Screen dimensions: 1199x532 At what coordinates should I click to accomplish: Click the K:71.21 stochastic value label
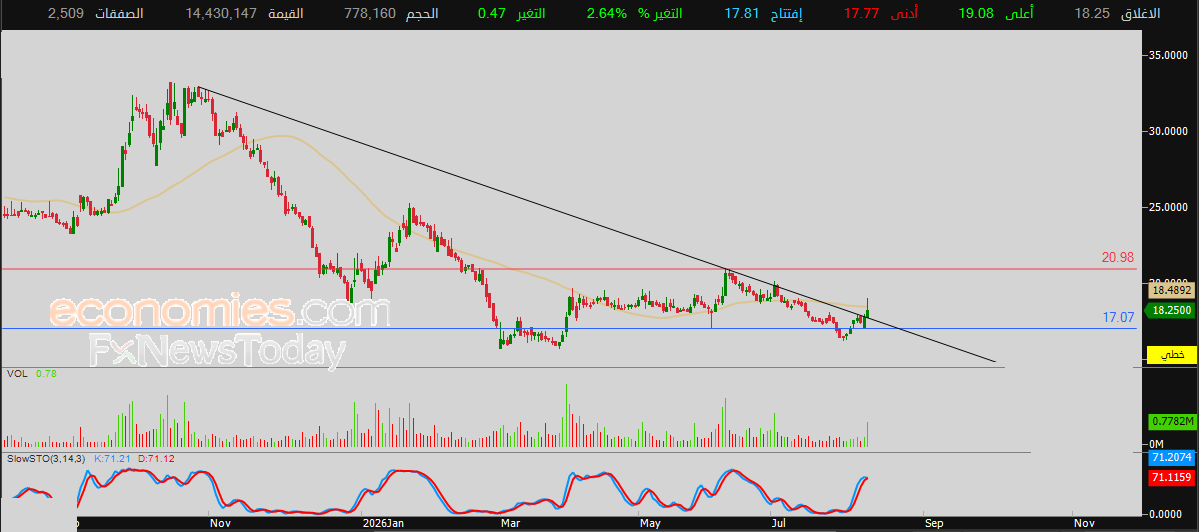pos(112,459)
